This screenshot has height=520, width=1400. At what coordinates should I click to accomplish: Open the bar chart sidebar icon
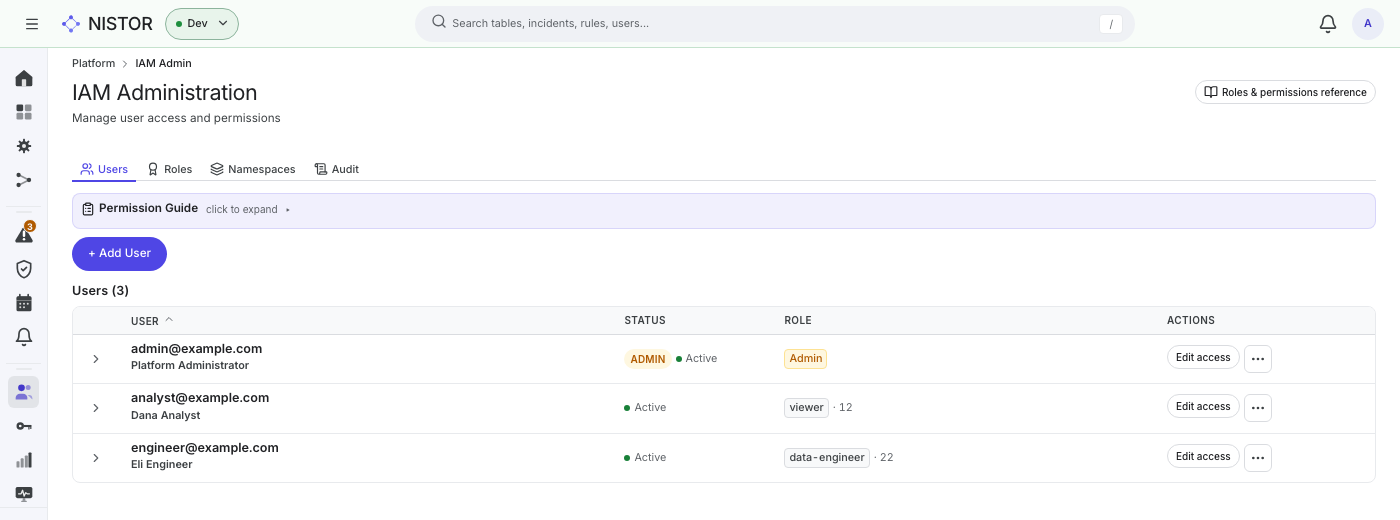(24, 460)
